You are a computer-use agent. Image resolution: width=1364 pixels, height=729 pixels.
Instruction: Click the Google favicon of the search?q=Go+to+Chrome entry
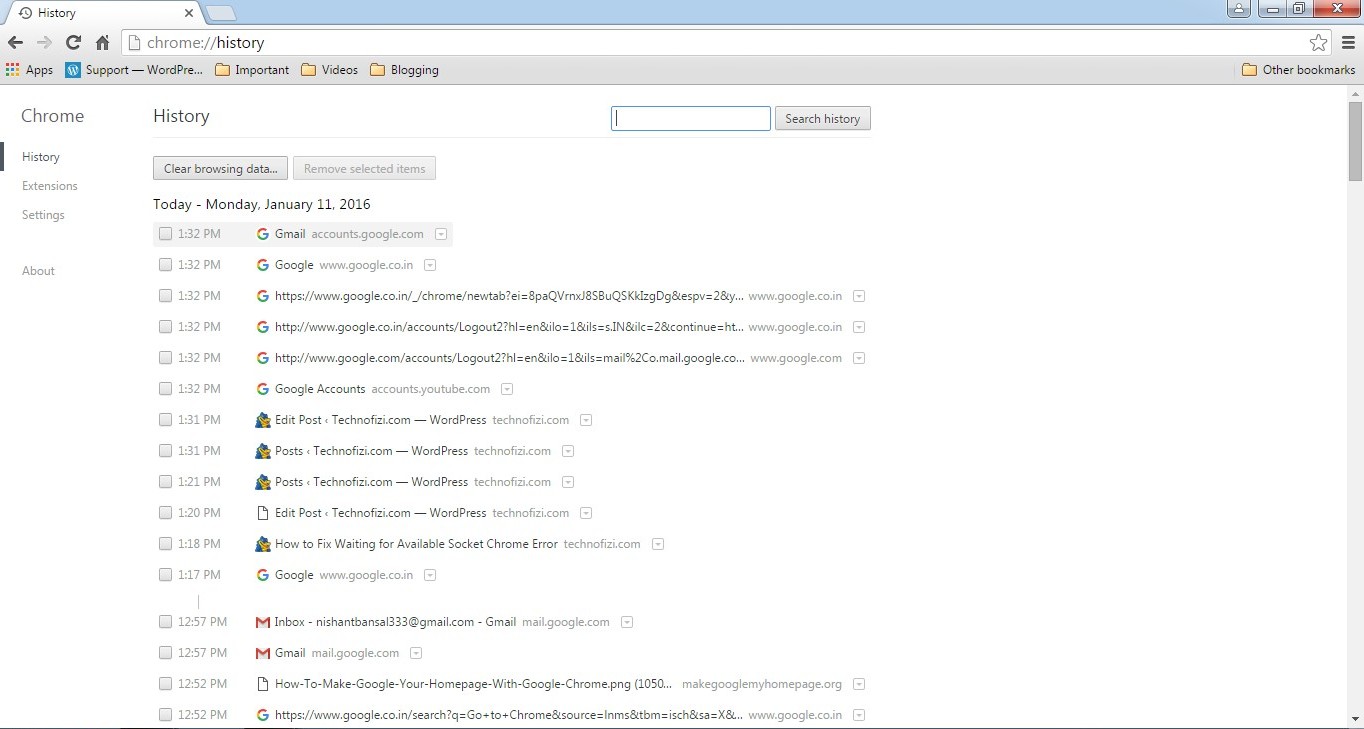click(263, 715)
